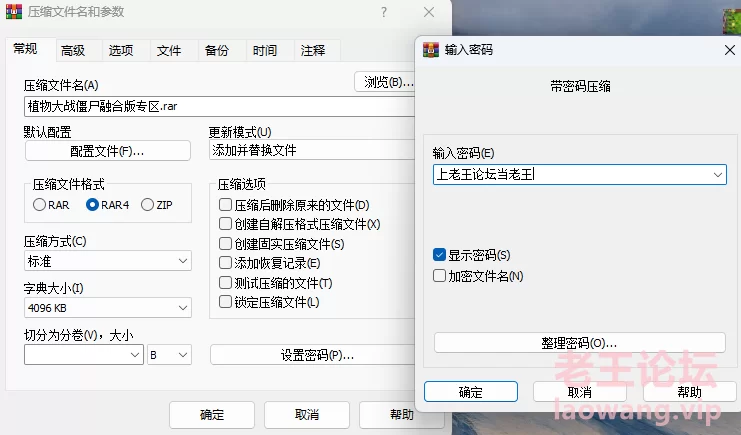Expand the dictionary size dropdown showing 4096 KB
Screen dimensions: 741x435
point(108,308)
